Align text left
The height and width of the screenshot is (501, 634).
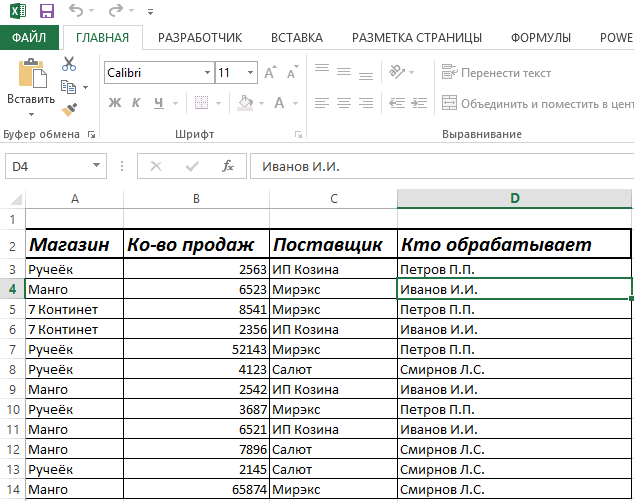[322, 103]
